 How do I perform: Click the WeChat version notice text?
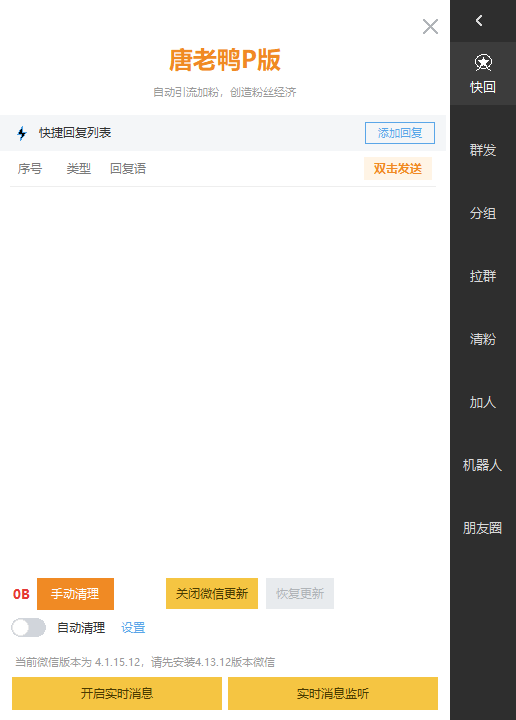click(x=145, y=662)
